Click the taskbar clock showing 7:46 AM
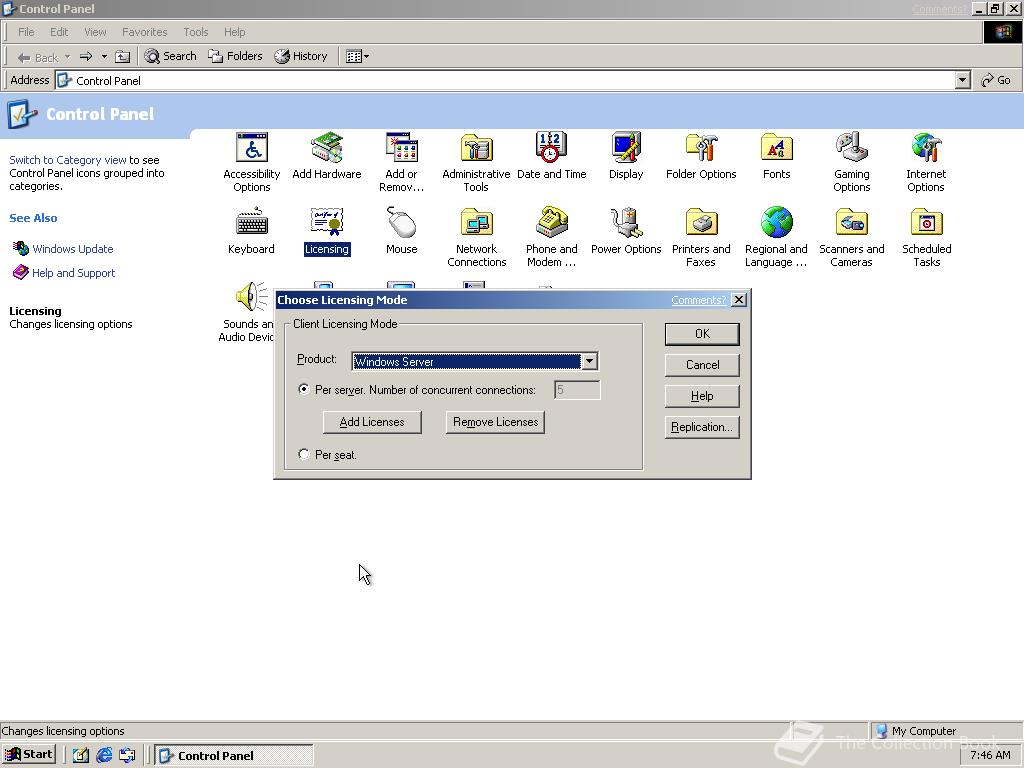 (990, 755)
